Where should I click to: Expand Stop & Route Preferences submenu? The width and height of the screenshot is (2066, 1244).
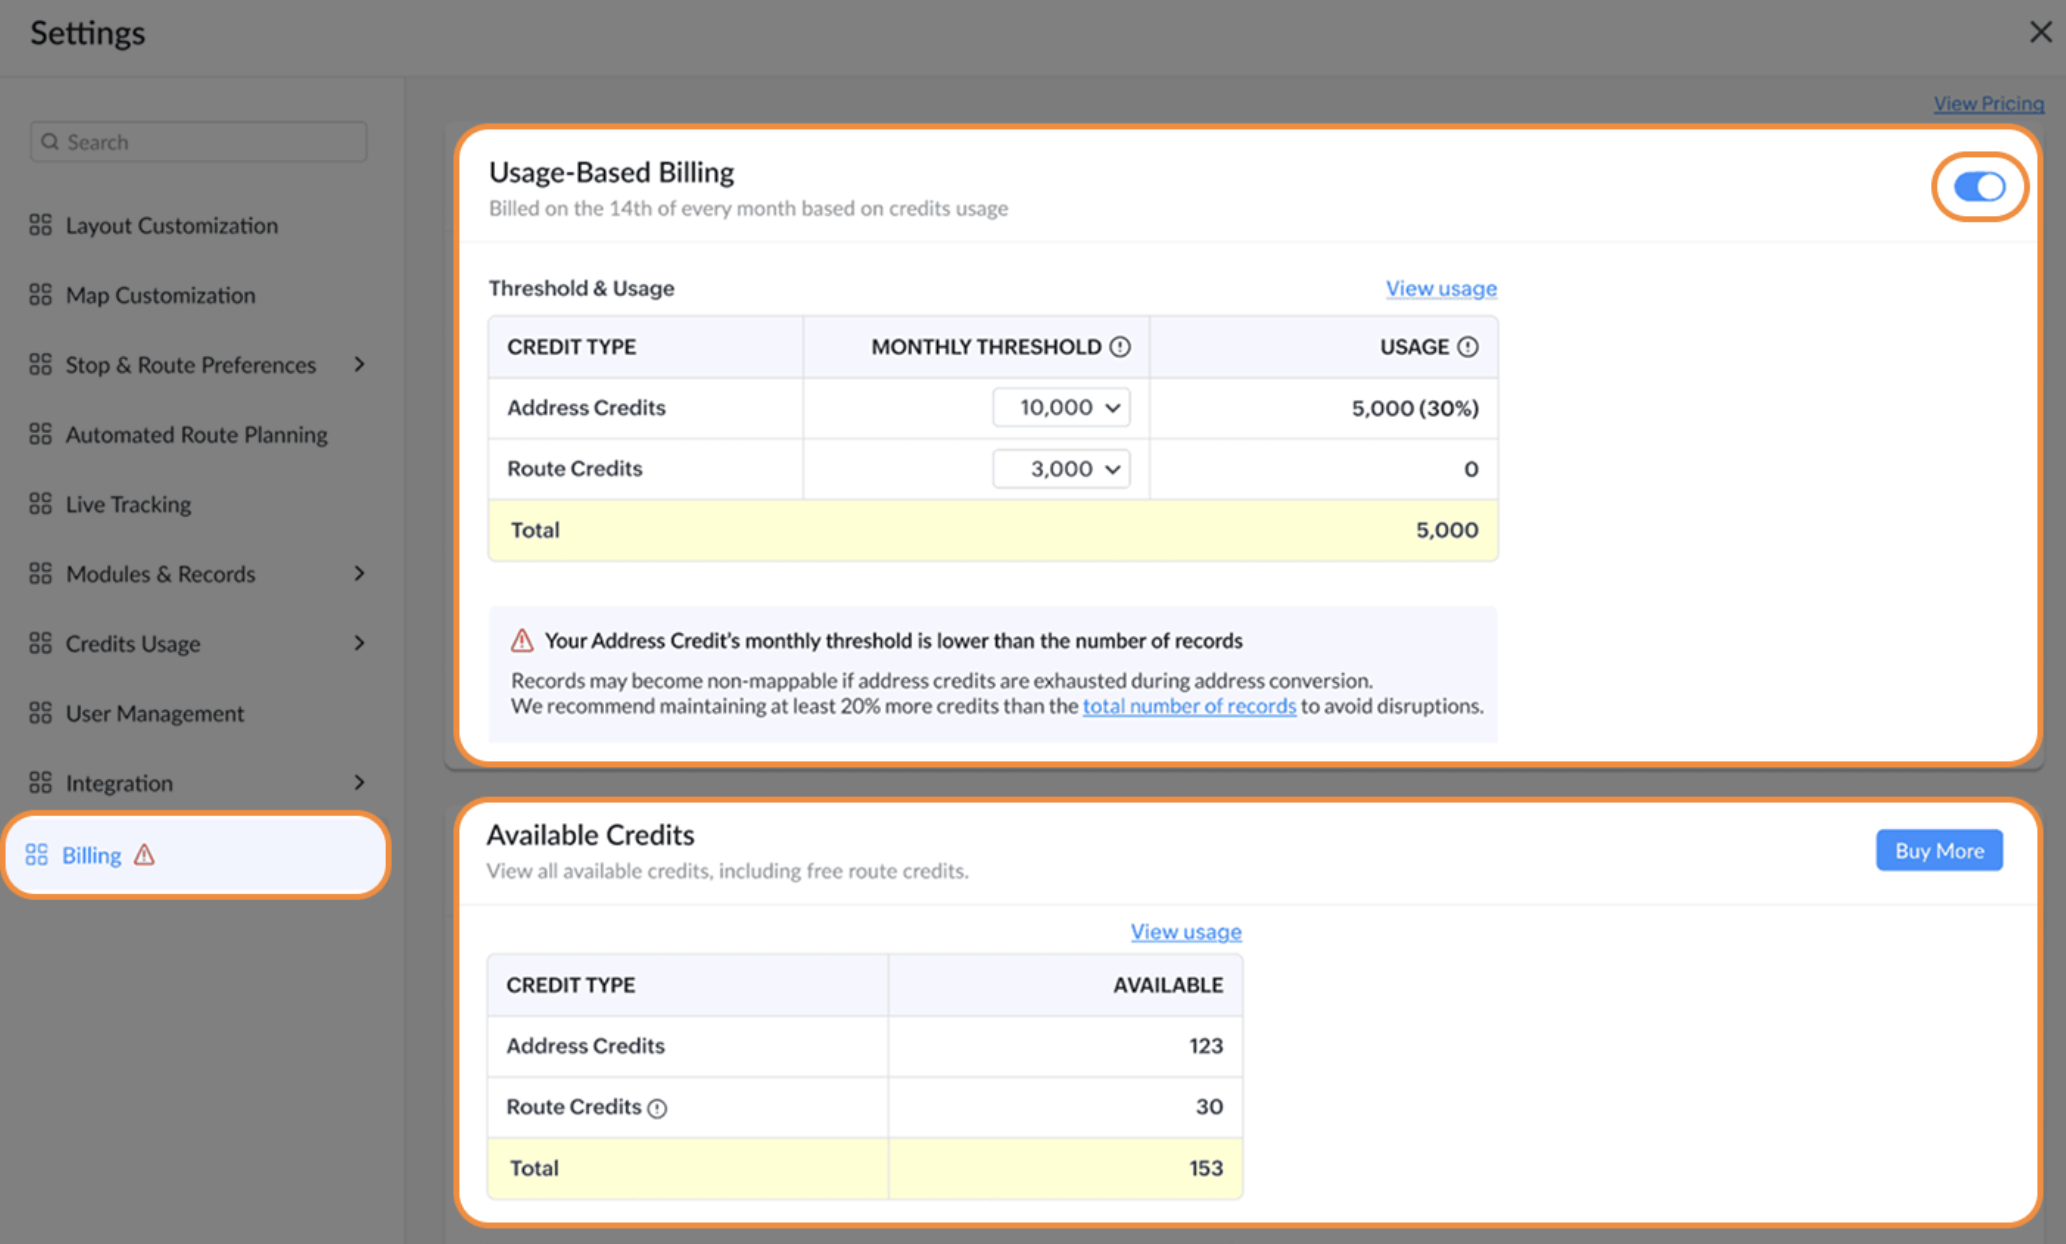pos(359,365)
